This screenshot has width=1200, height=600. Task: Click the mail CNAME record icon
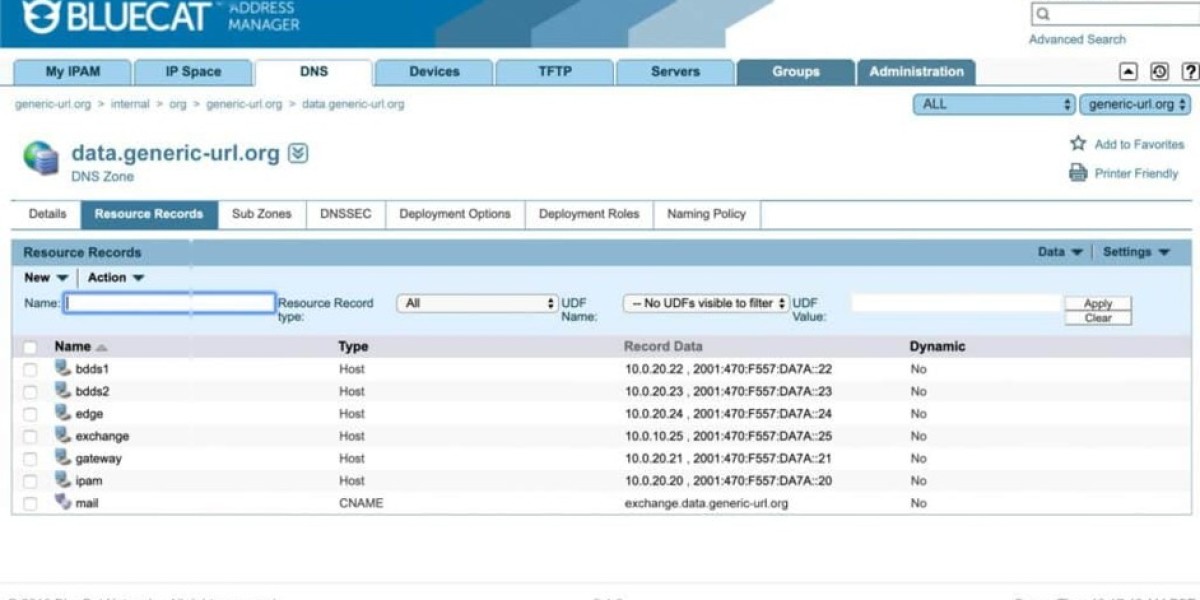(x=63, y=503)
